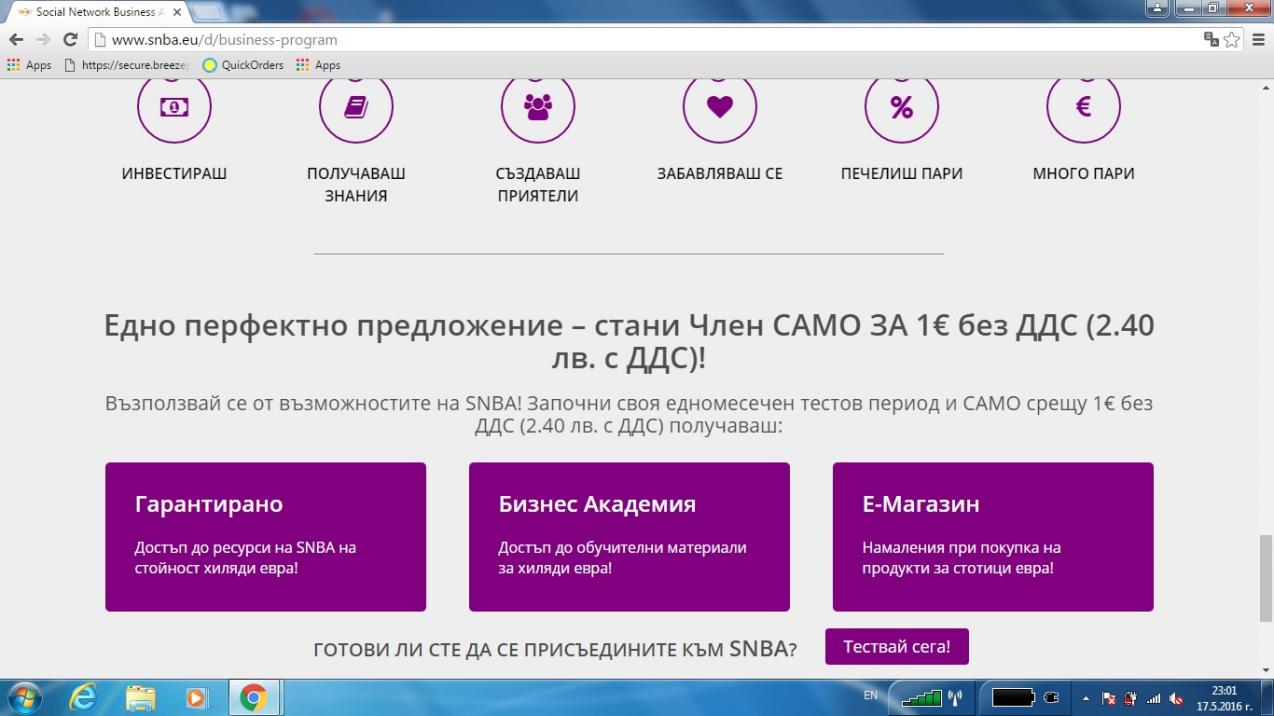This screenshot has width=1274, height=716.
Task: Click the page scrollbar thumb
Action: [x=1265, y=579]
